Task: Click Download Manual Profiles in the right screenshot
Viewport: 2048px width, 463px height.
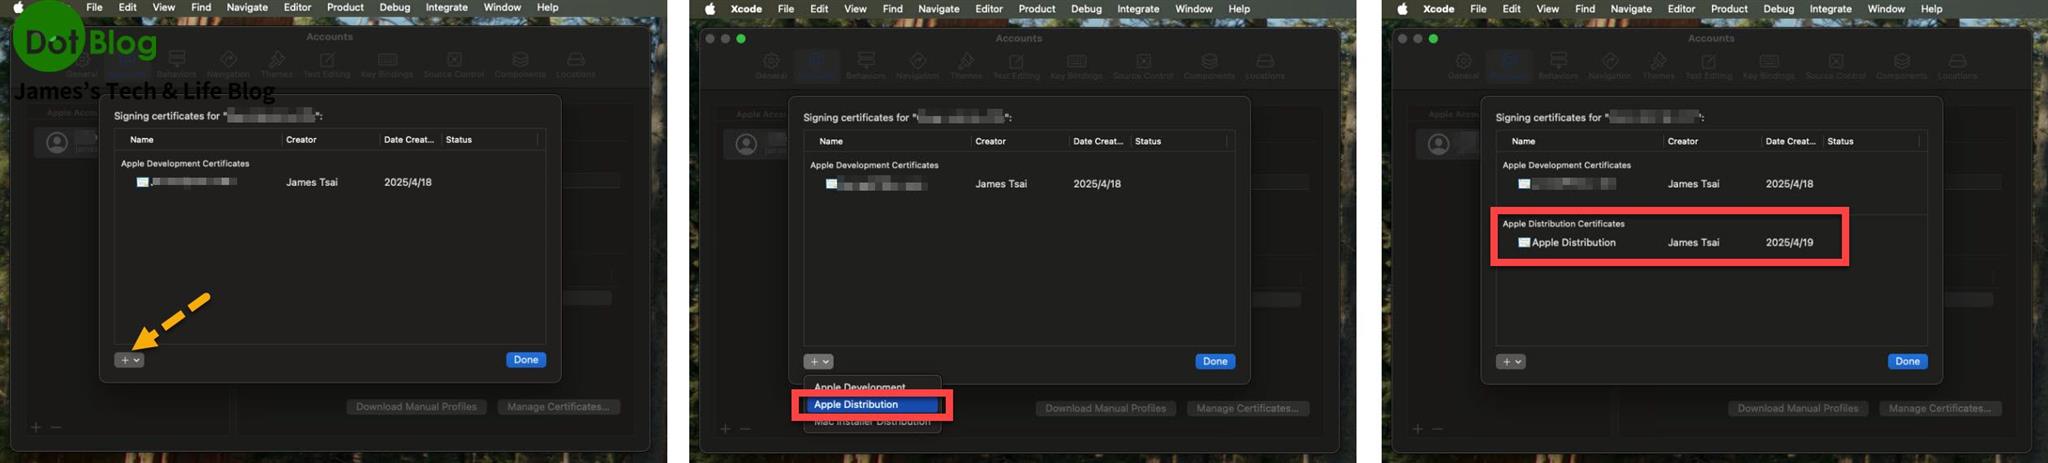Action: tap(1797, 409)
